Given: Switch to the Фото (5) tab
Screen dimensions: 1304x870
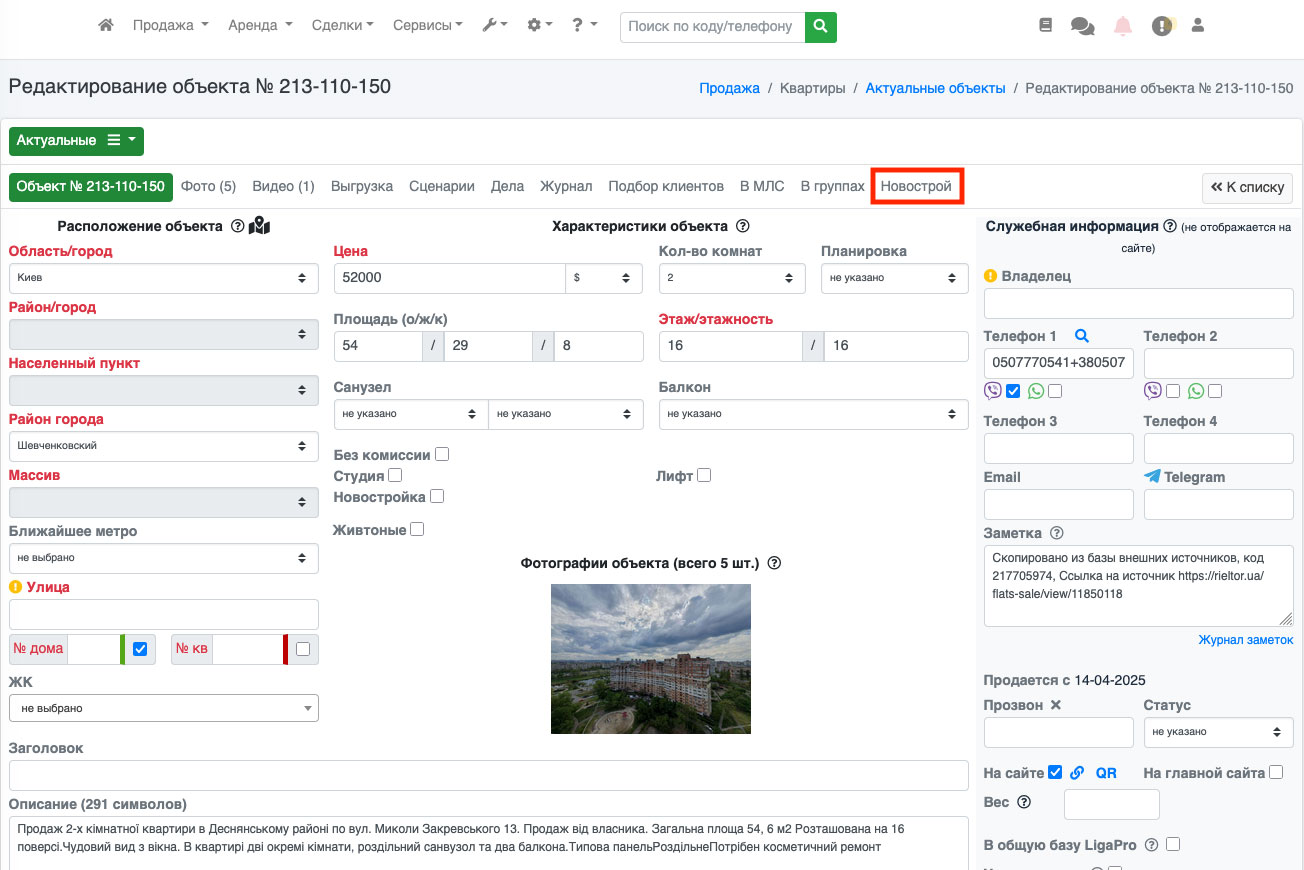Looking at the screenshot, I should tap(208, 187).
